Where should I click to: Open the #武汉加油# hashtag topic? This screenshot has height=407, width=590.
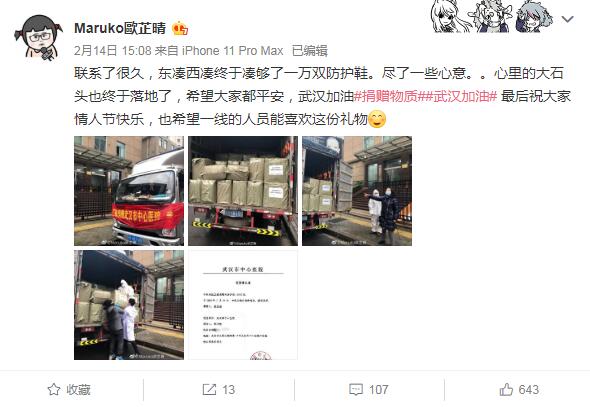point(461,96)
